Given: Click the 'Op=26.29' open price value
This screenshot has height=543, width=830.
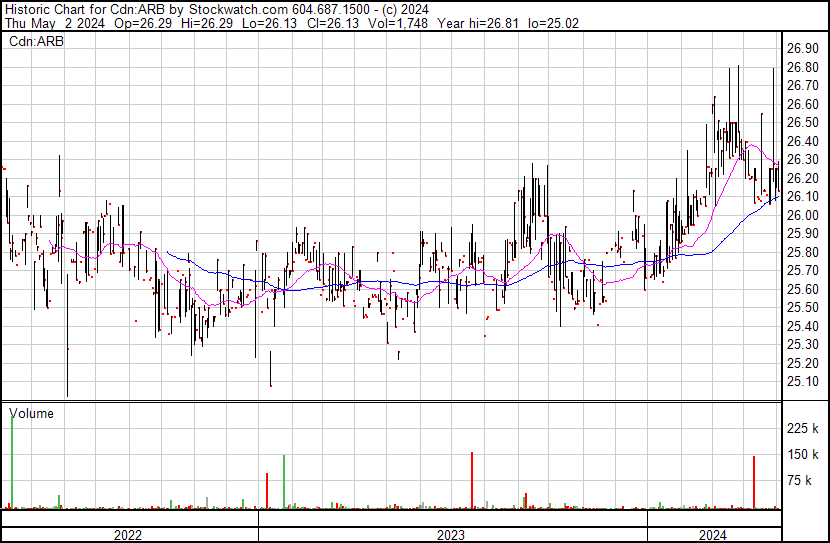Looking at the screenshot, I should click(x=142, y=23).
